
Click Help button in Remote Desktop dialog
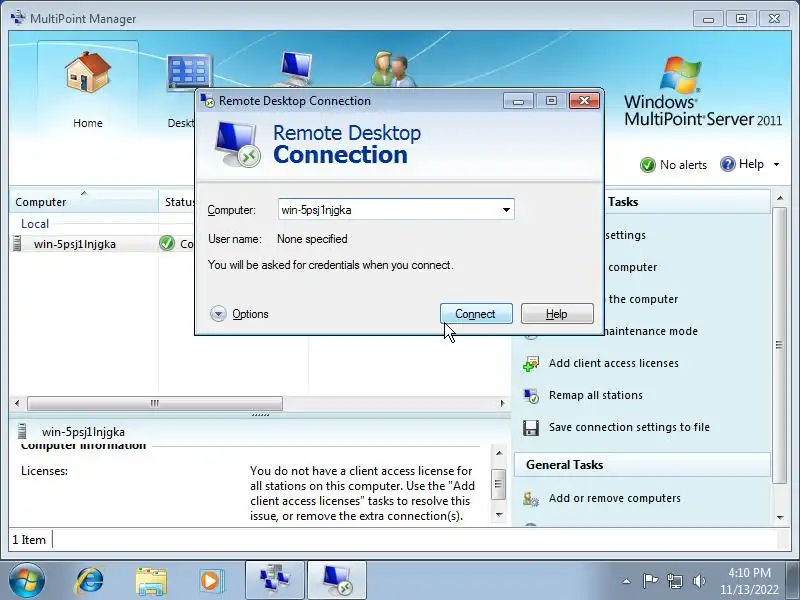click(x=557, y=314)
